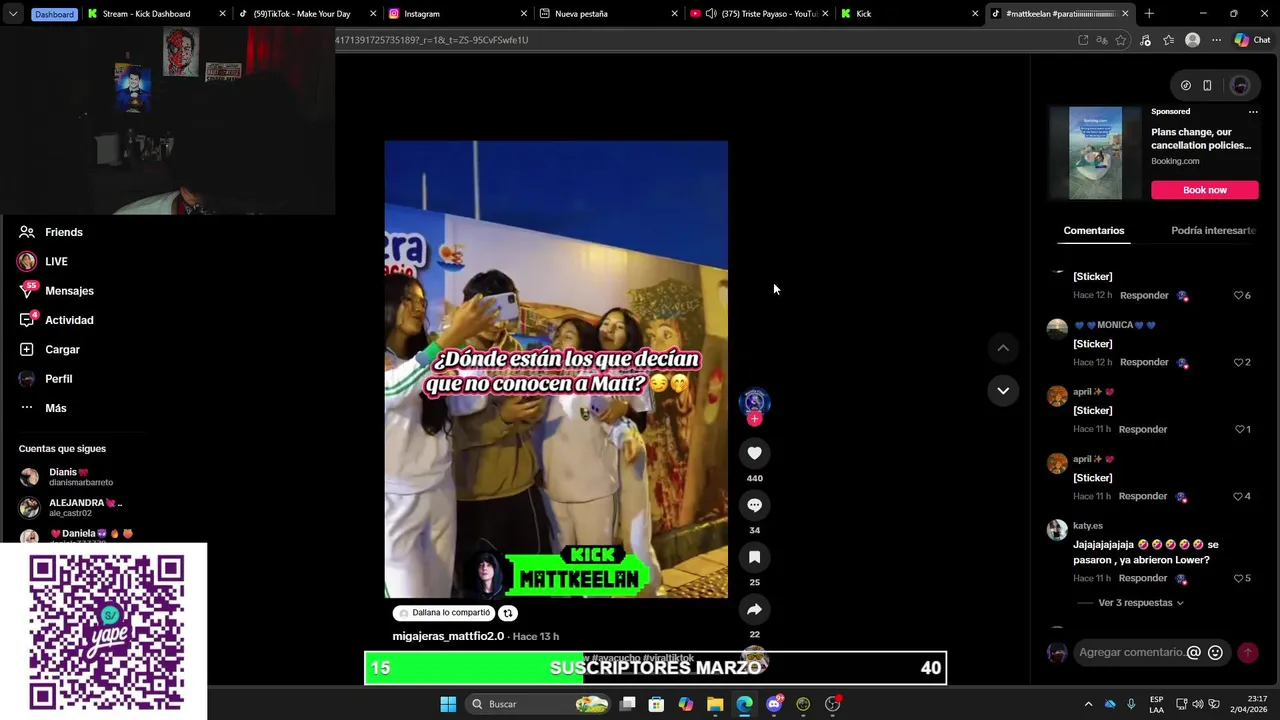Open Edge favorites list icon
The height and width of the screenshot is (720, 1280).
[x=1168, y=40]
